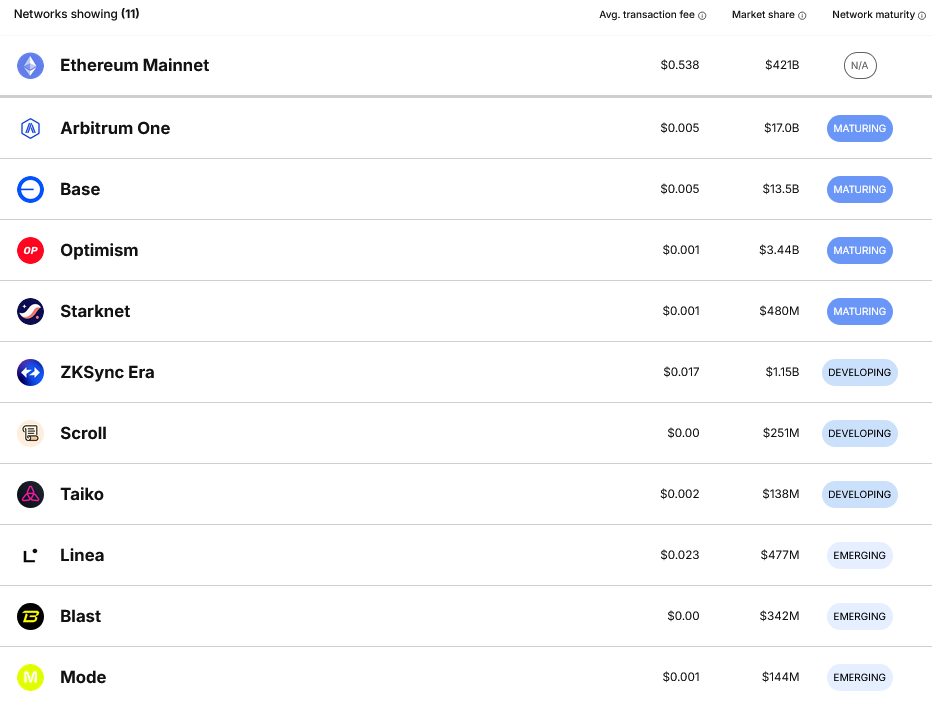
Task: Click the MATURING badge on Arbitrum One
Action: [859, 128]
